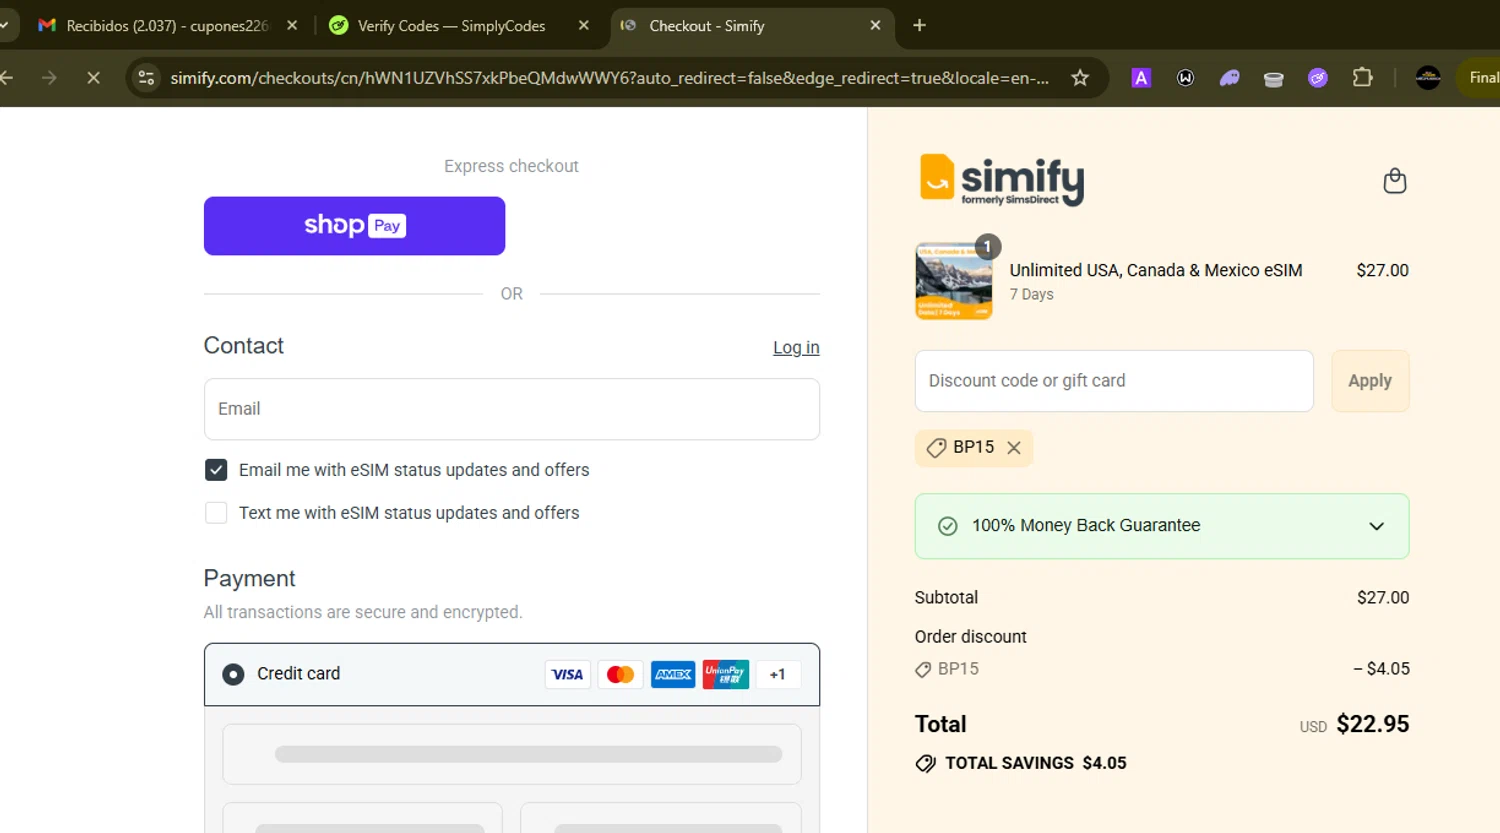Close the Gmail Recibidos tab
Screen dimensions: 1500x833
(292, 26)
